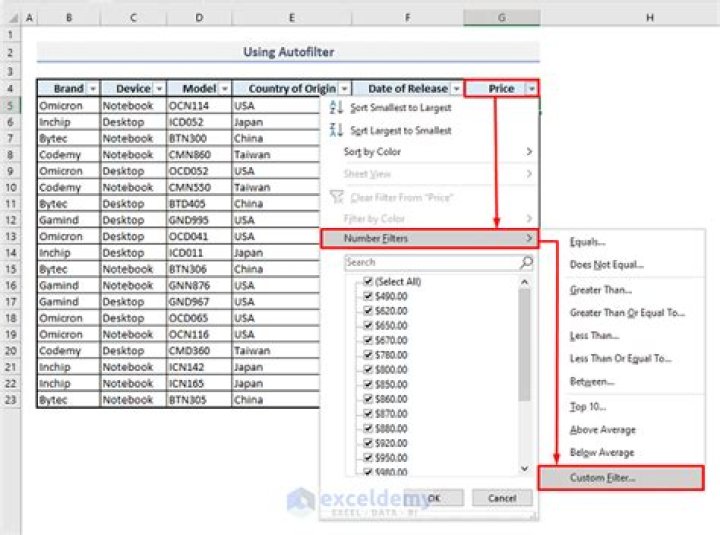This screenshot has height=535, width=720.
Task: Click the select-all corner of the sheet
Action: [x=14, y=18]
